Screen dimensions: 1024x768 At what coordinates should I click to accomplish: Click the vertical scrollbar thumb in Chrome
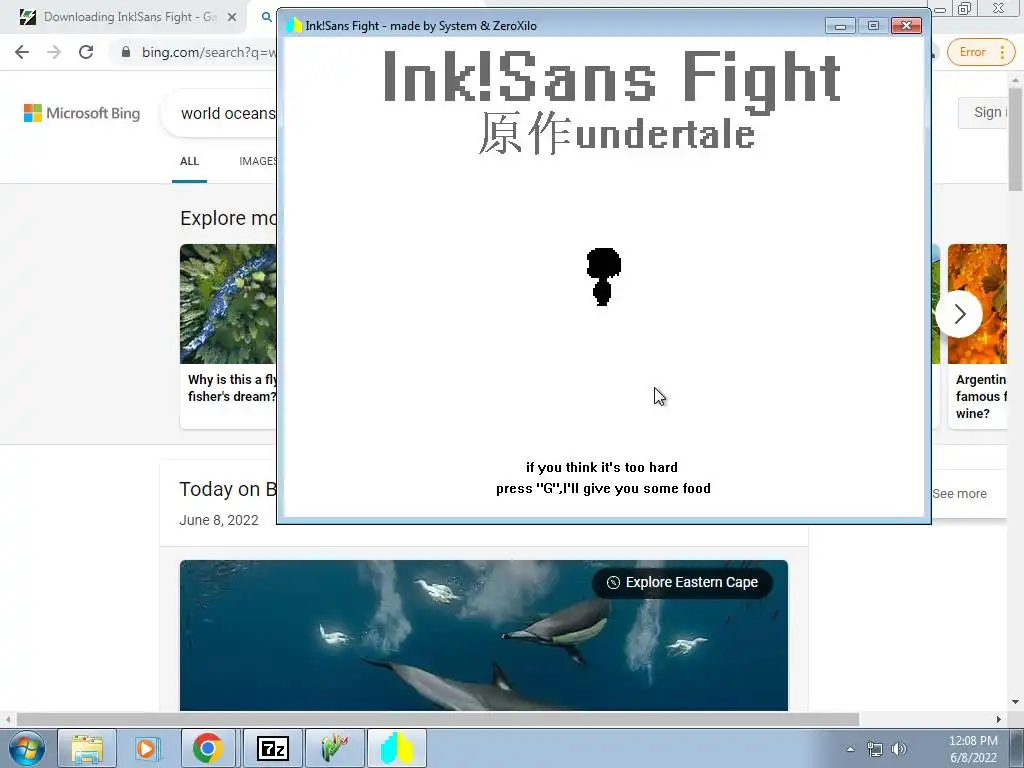(x=1016, y=137)
